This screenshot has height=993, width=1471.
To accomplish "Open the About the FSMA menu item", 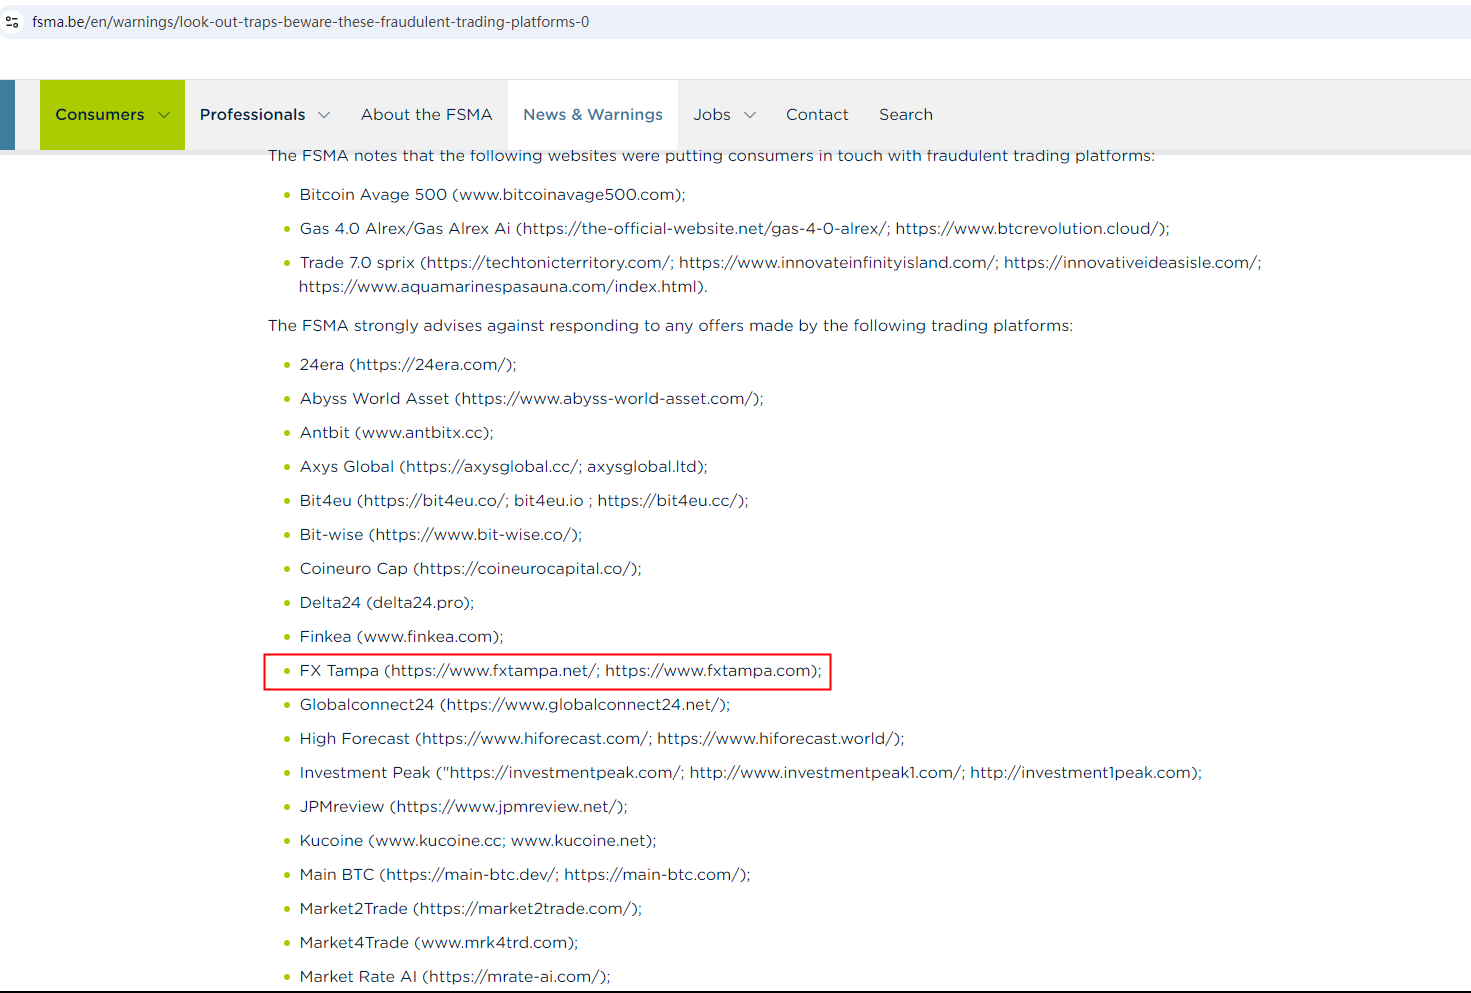I will [426, 115].
